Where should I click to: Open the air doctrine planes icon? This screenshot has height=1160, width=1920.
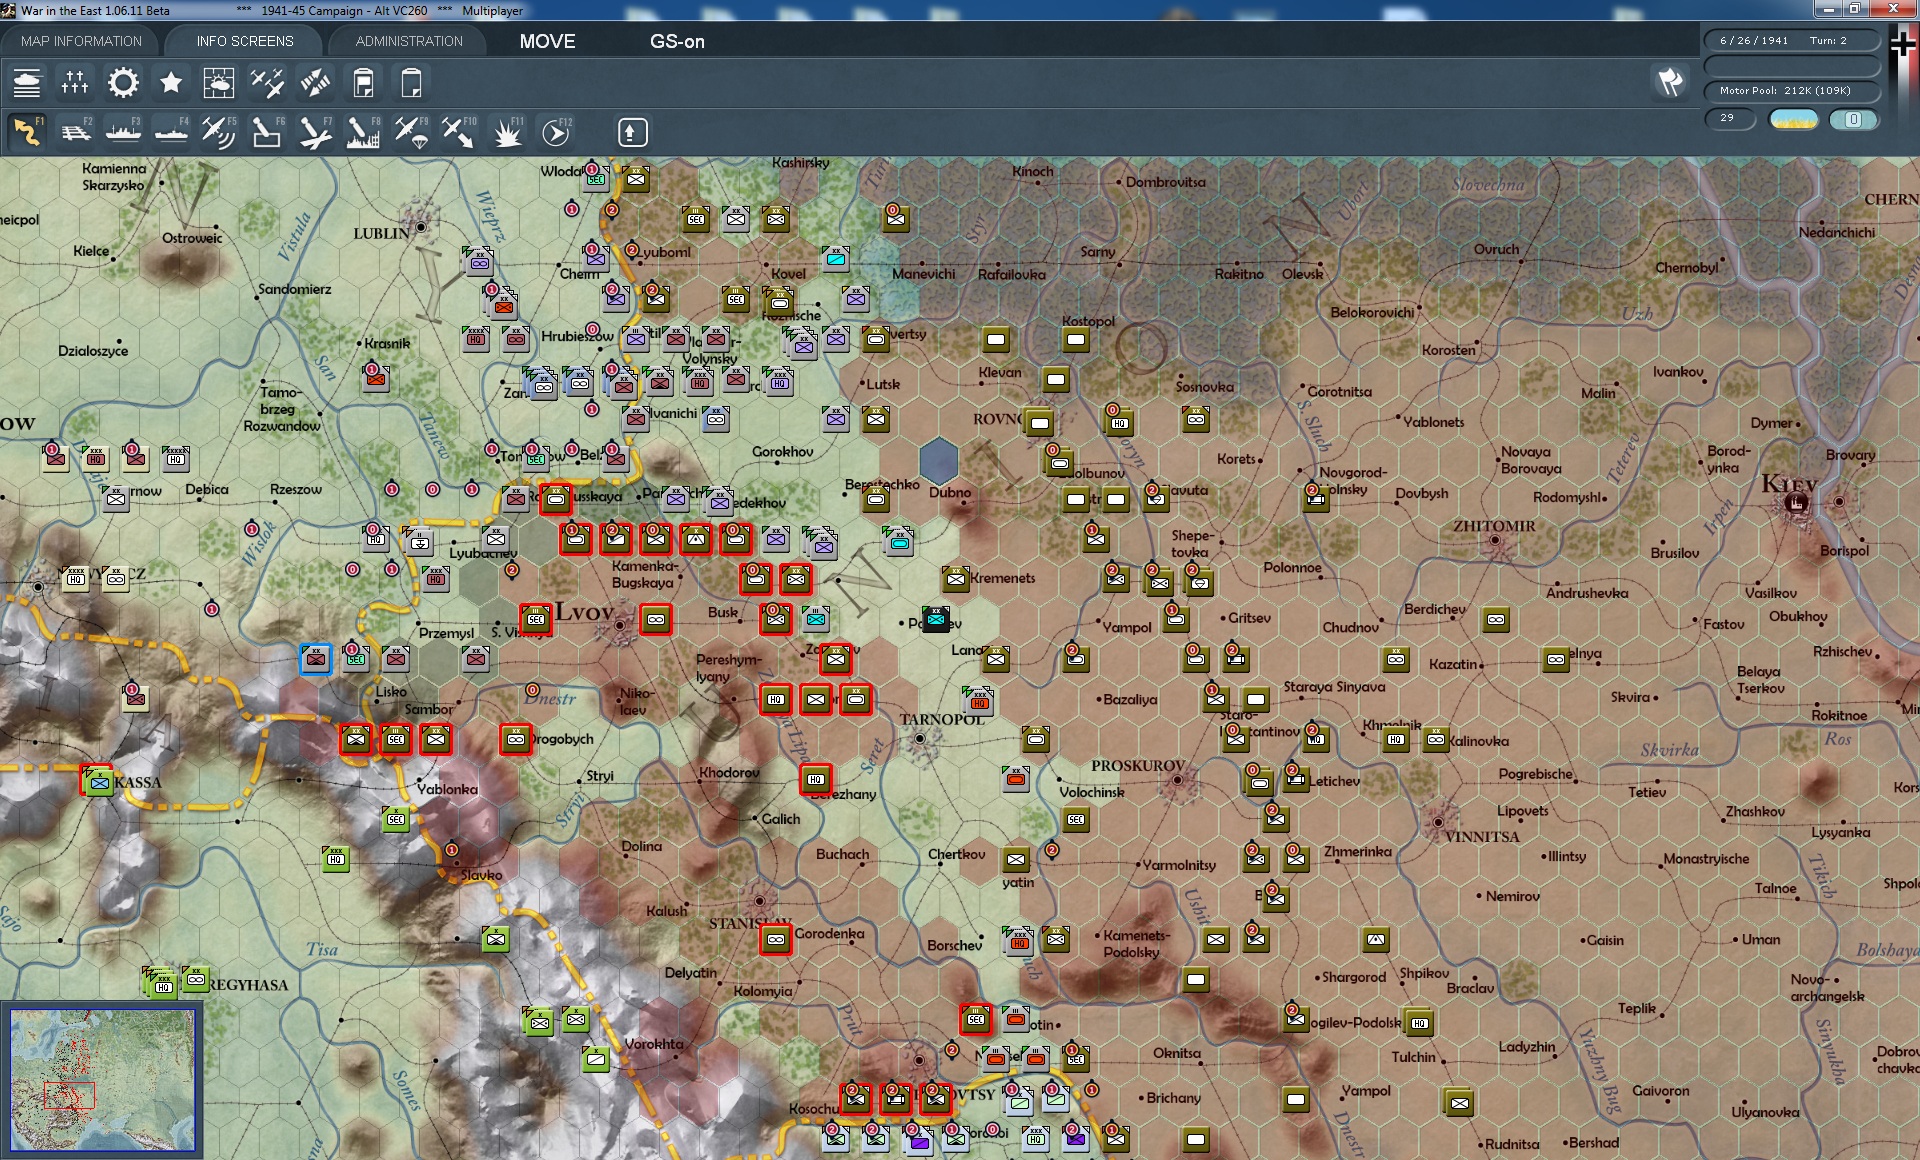click(267, 82)
